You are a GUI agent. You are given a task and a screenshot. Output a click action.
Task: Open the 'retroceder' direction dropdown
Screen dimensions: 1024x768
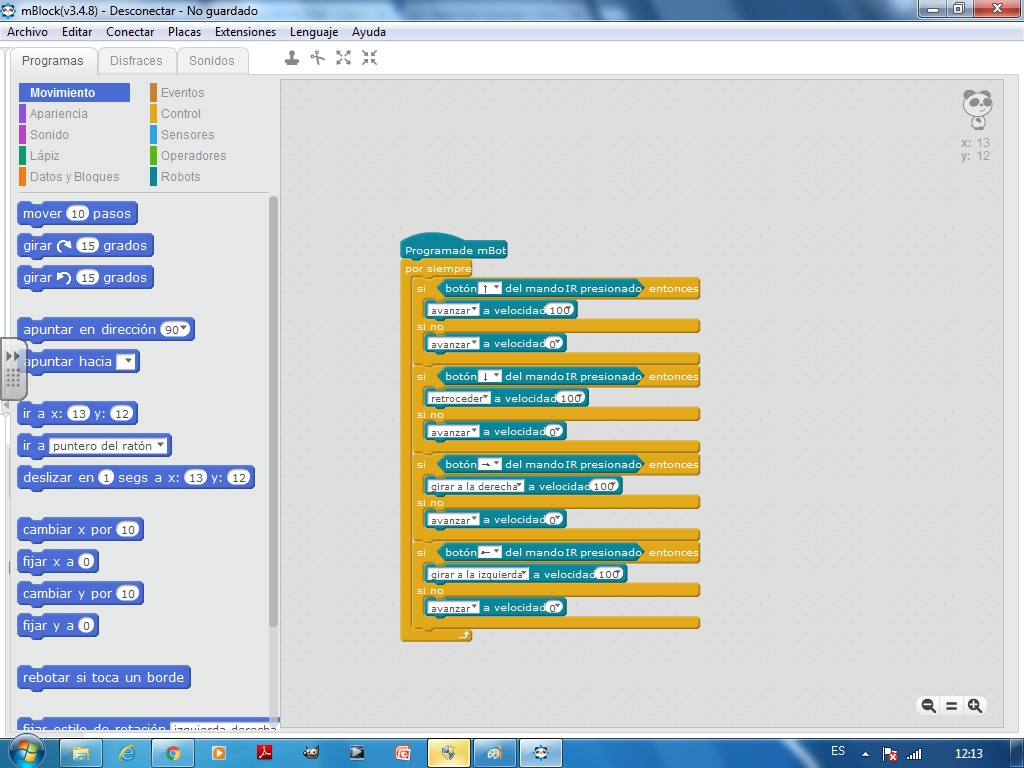tap(485, 398)
